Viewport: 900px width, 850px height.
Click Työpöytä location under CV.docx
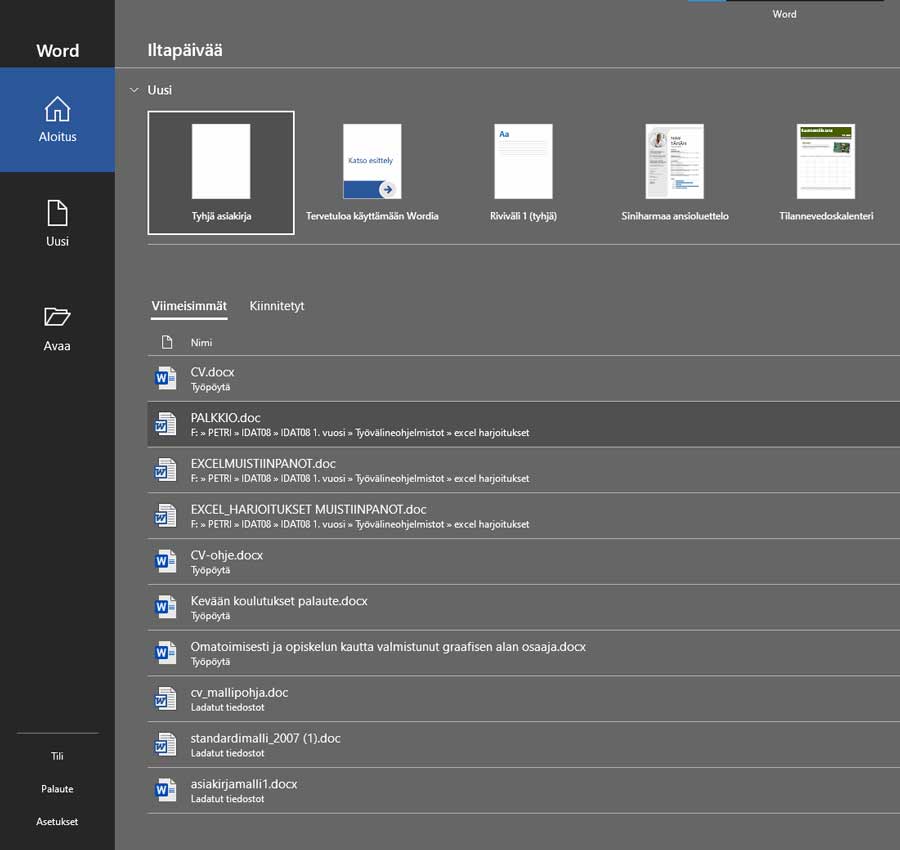click(211, 387)
